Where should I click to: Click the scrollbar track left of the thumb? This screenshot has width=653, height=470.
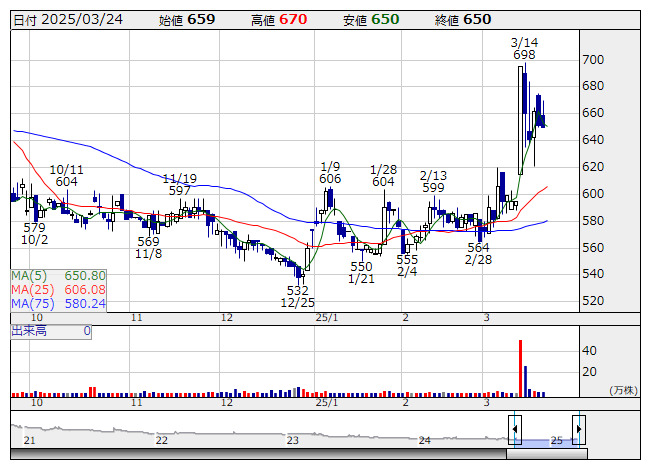[258, 453]
